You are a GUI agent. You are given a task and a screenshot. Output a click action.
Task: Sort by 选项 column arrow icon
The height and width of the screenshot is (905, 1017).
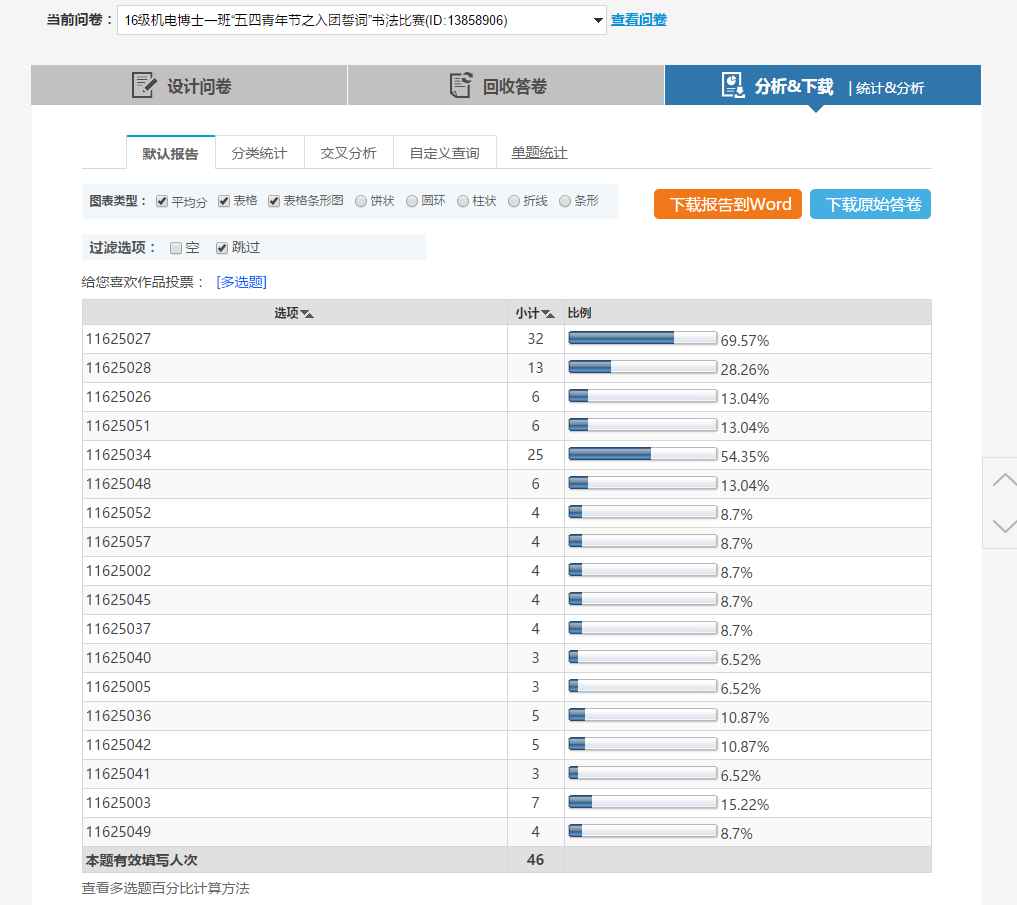click(x=307, y=314)
